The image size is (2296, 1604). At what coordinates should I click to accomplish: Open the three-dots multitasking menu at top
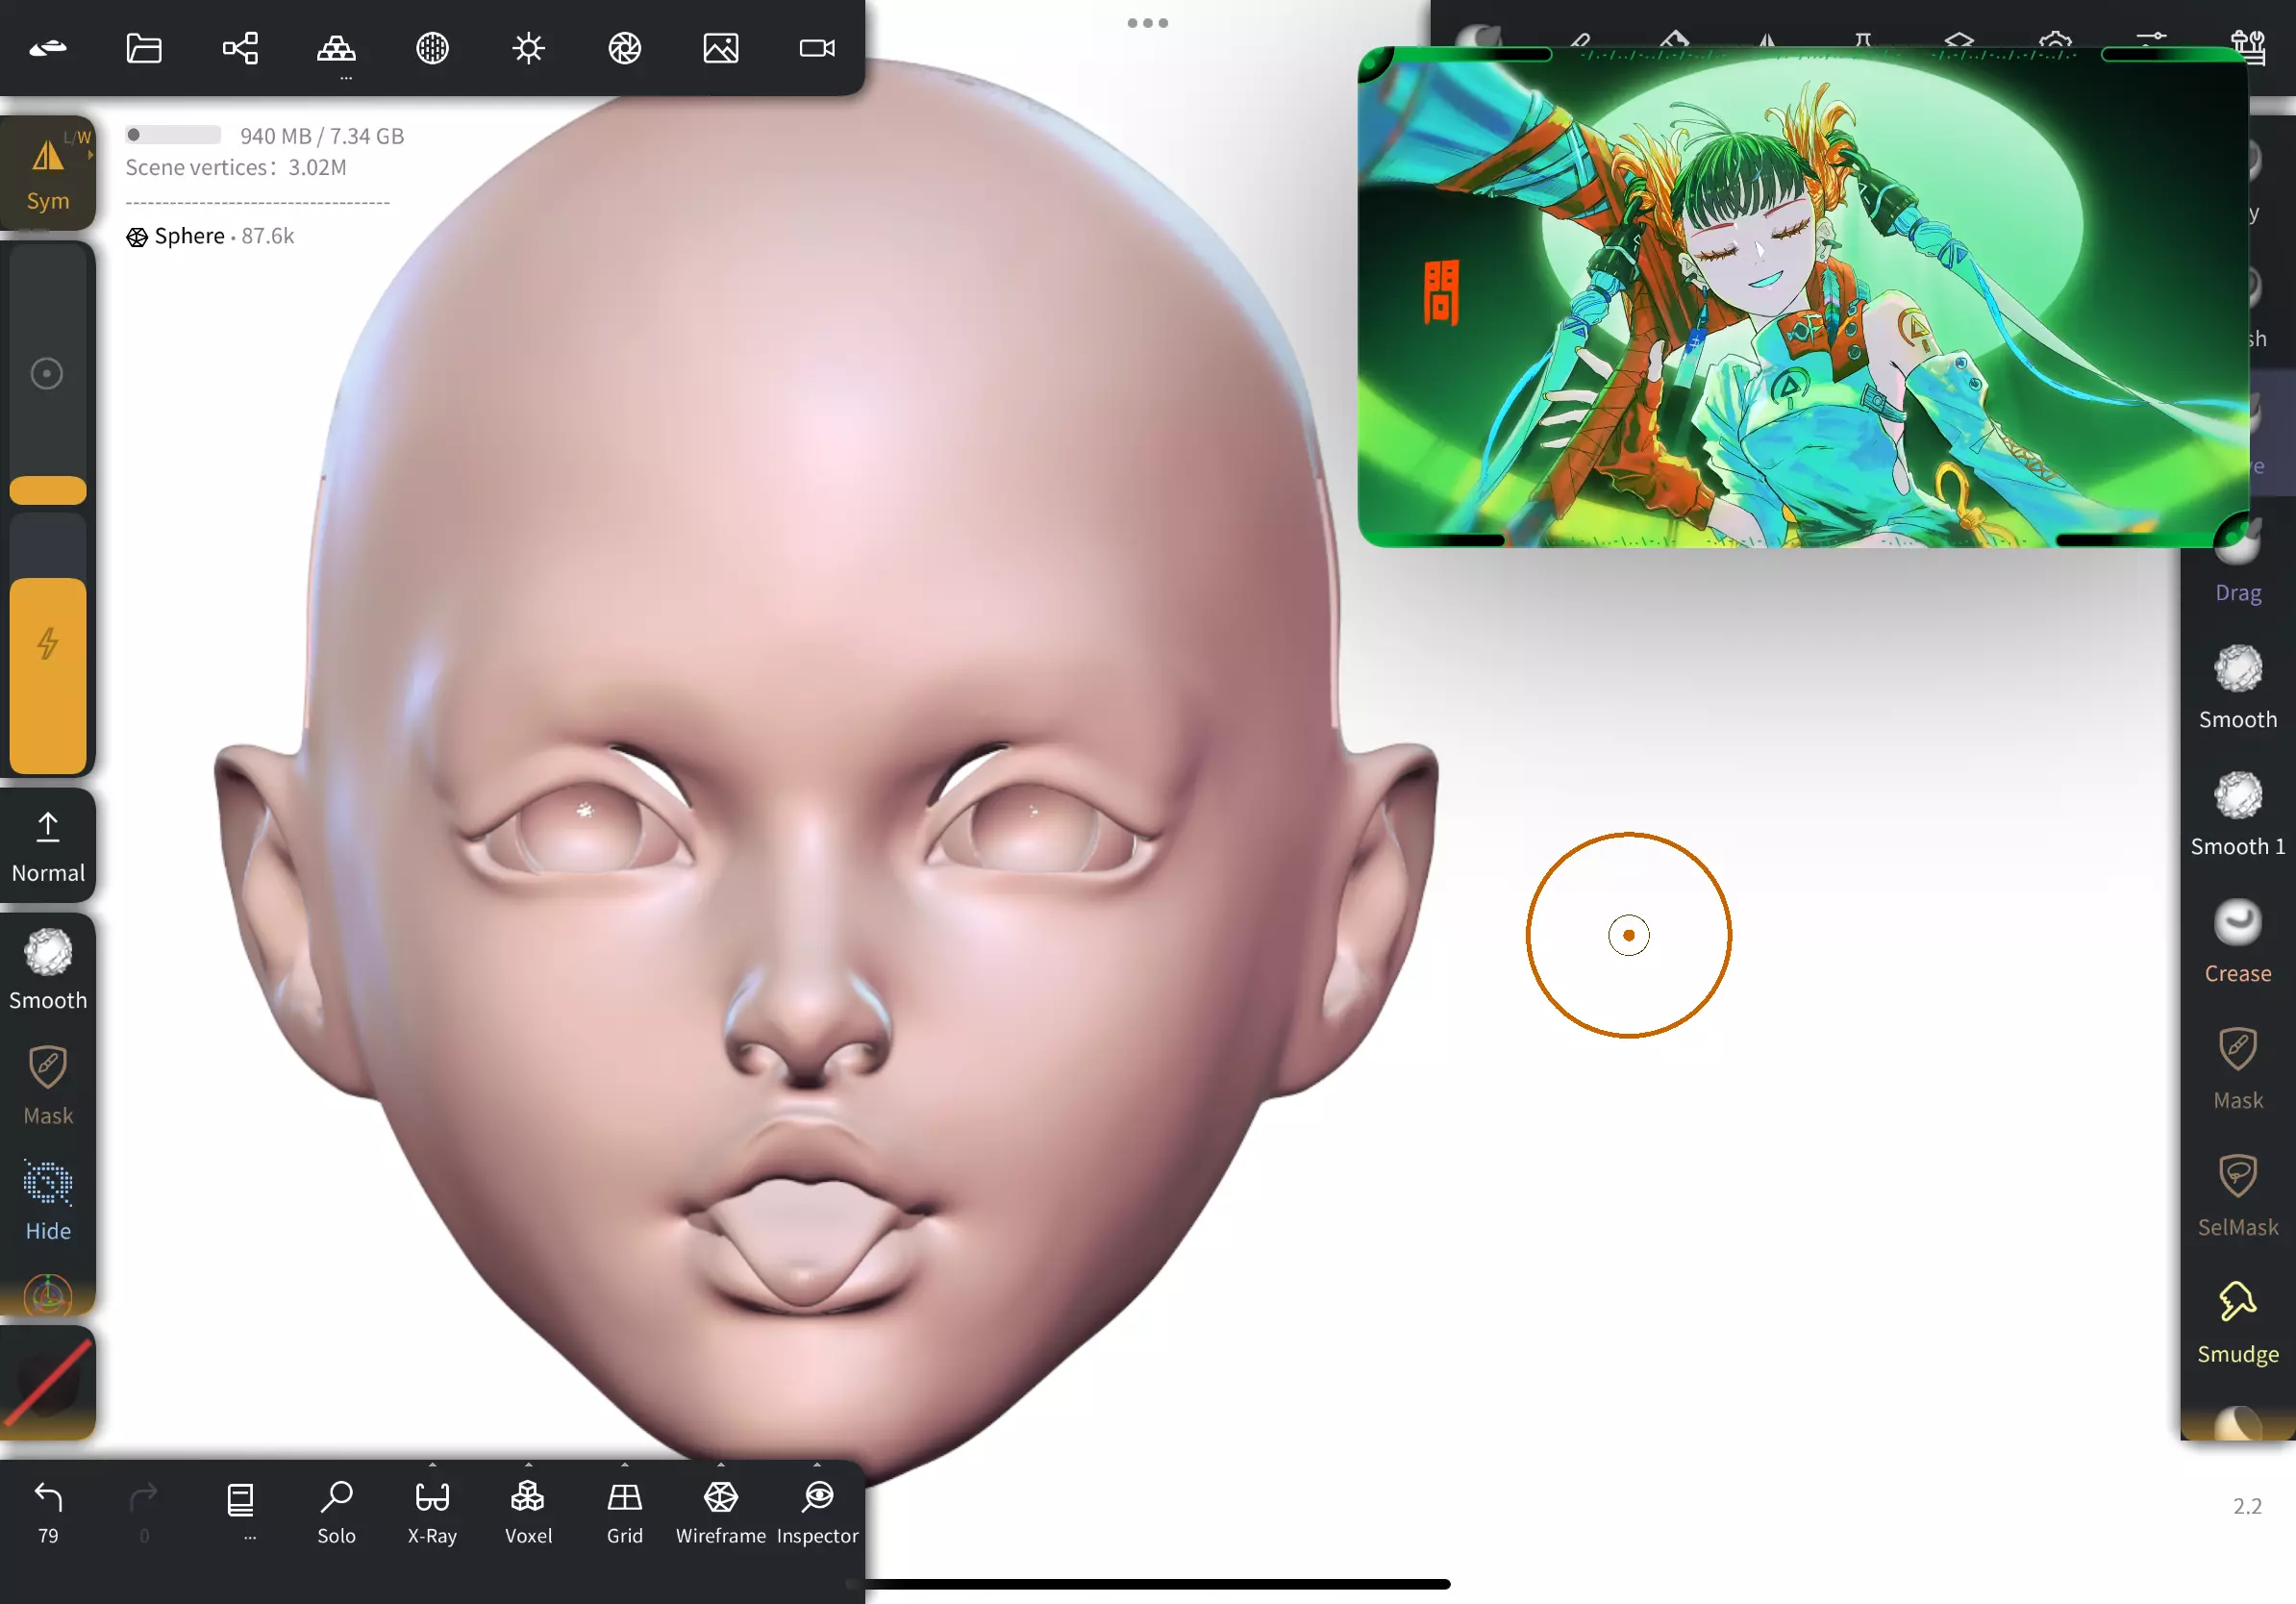click(1147, 22)
